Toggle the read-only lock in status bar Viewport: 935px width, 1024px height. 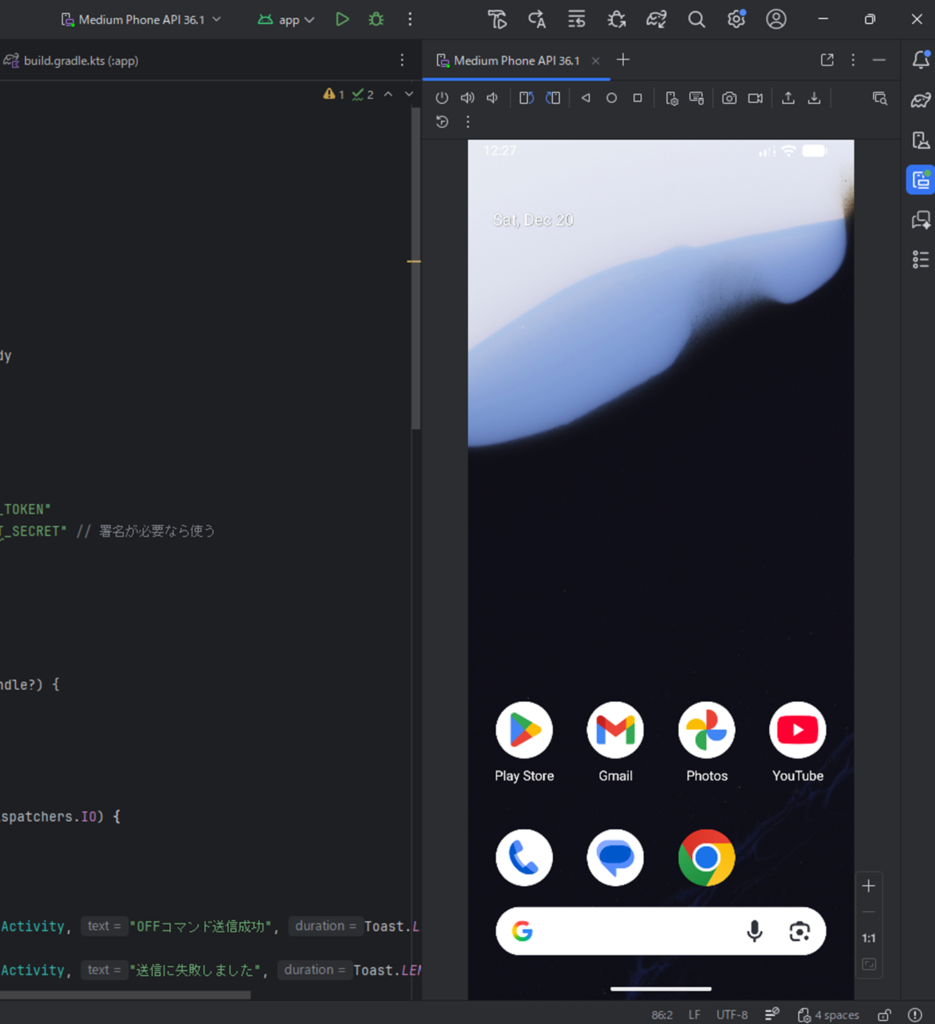(884, 1015)
